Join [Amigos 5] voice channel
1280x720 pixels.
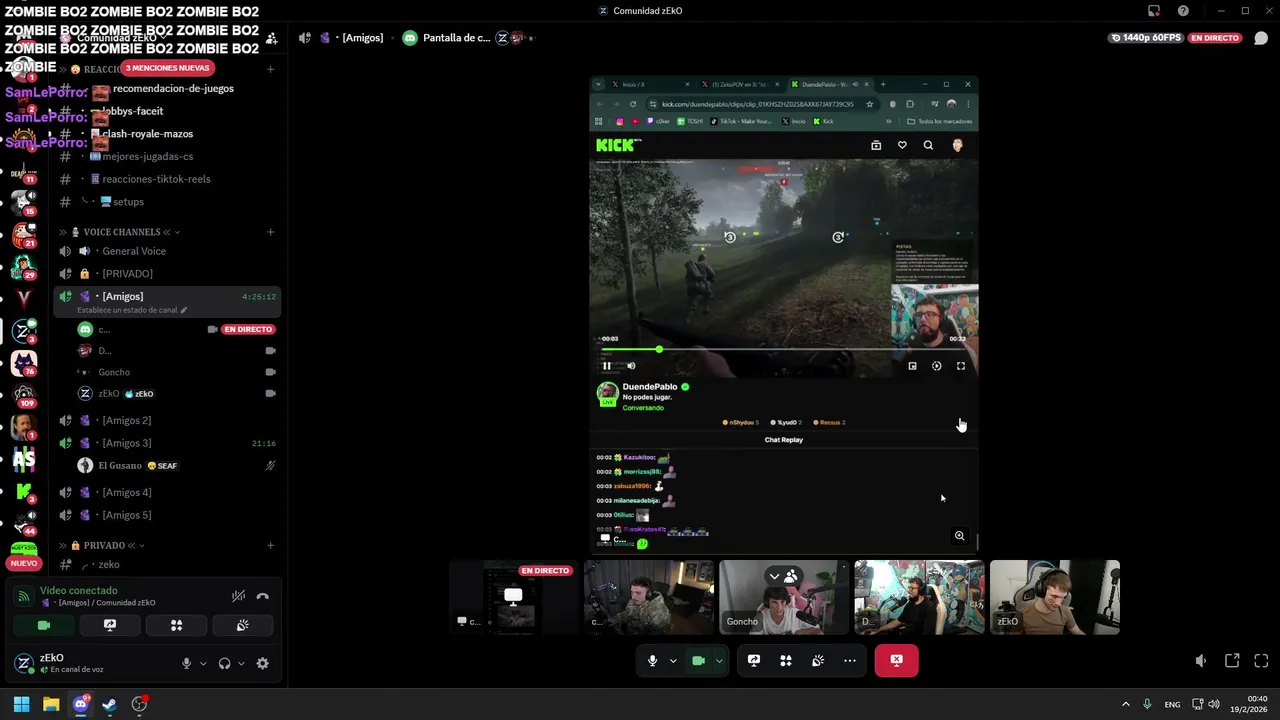pos(126,515)
